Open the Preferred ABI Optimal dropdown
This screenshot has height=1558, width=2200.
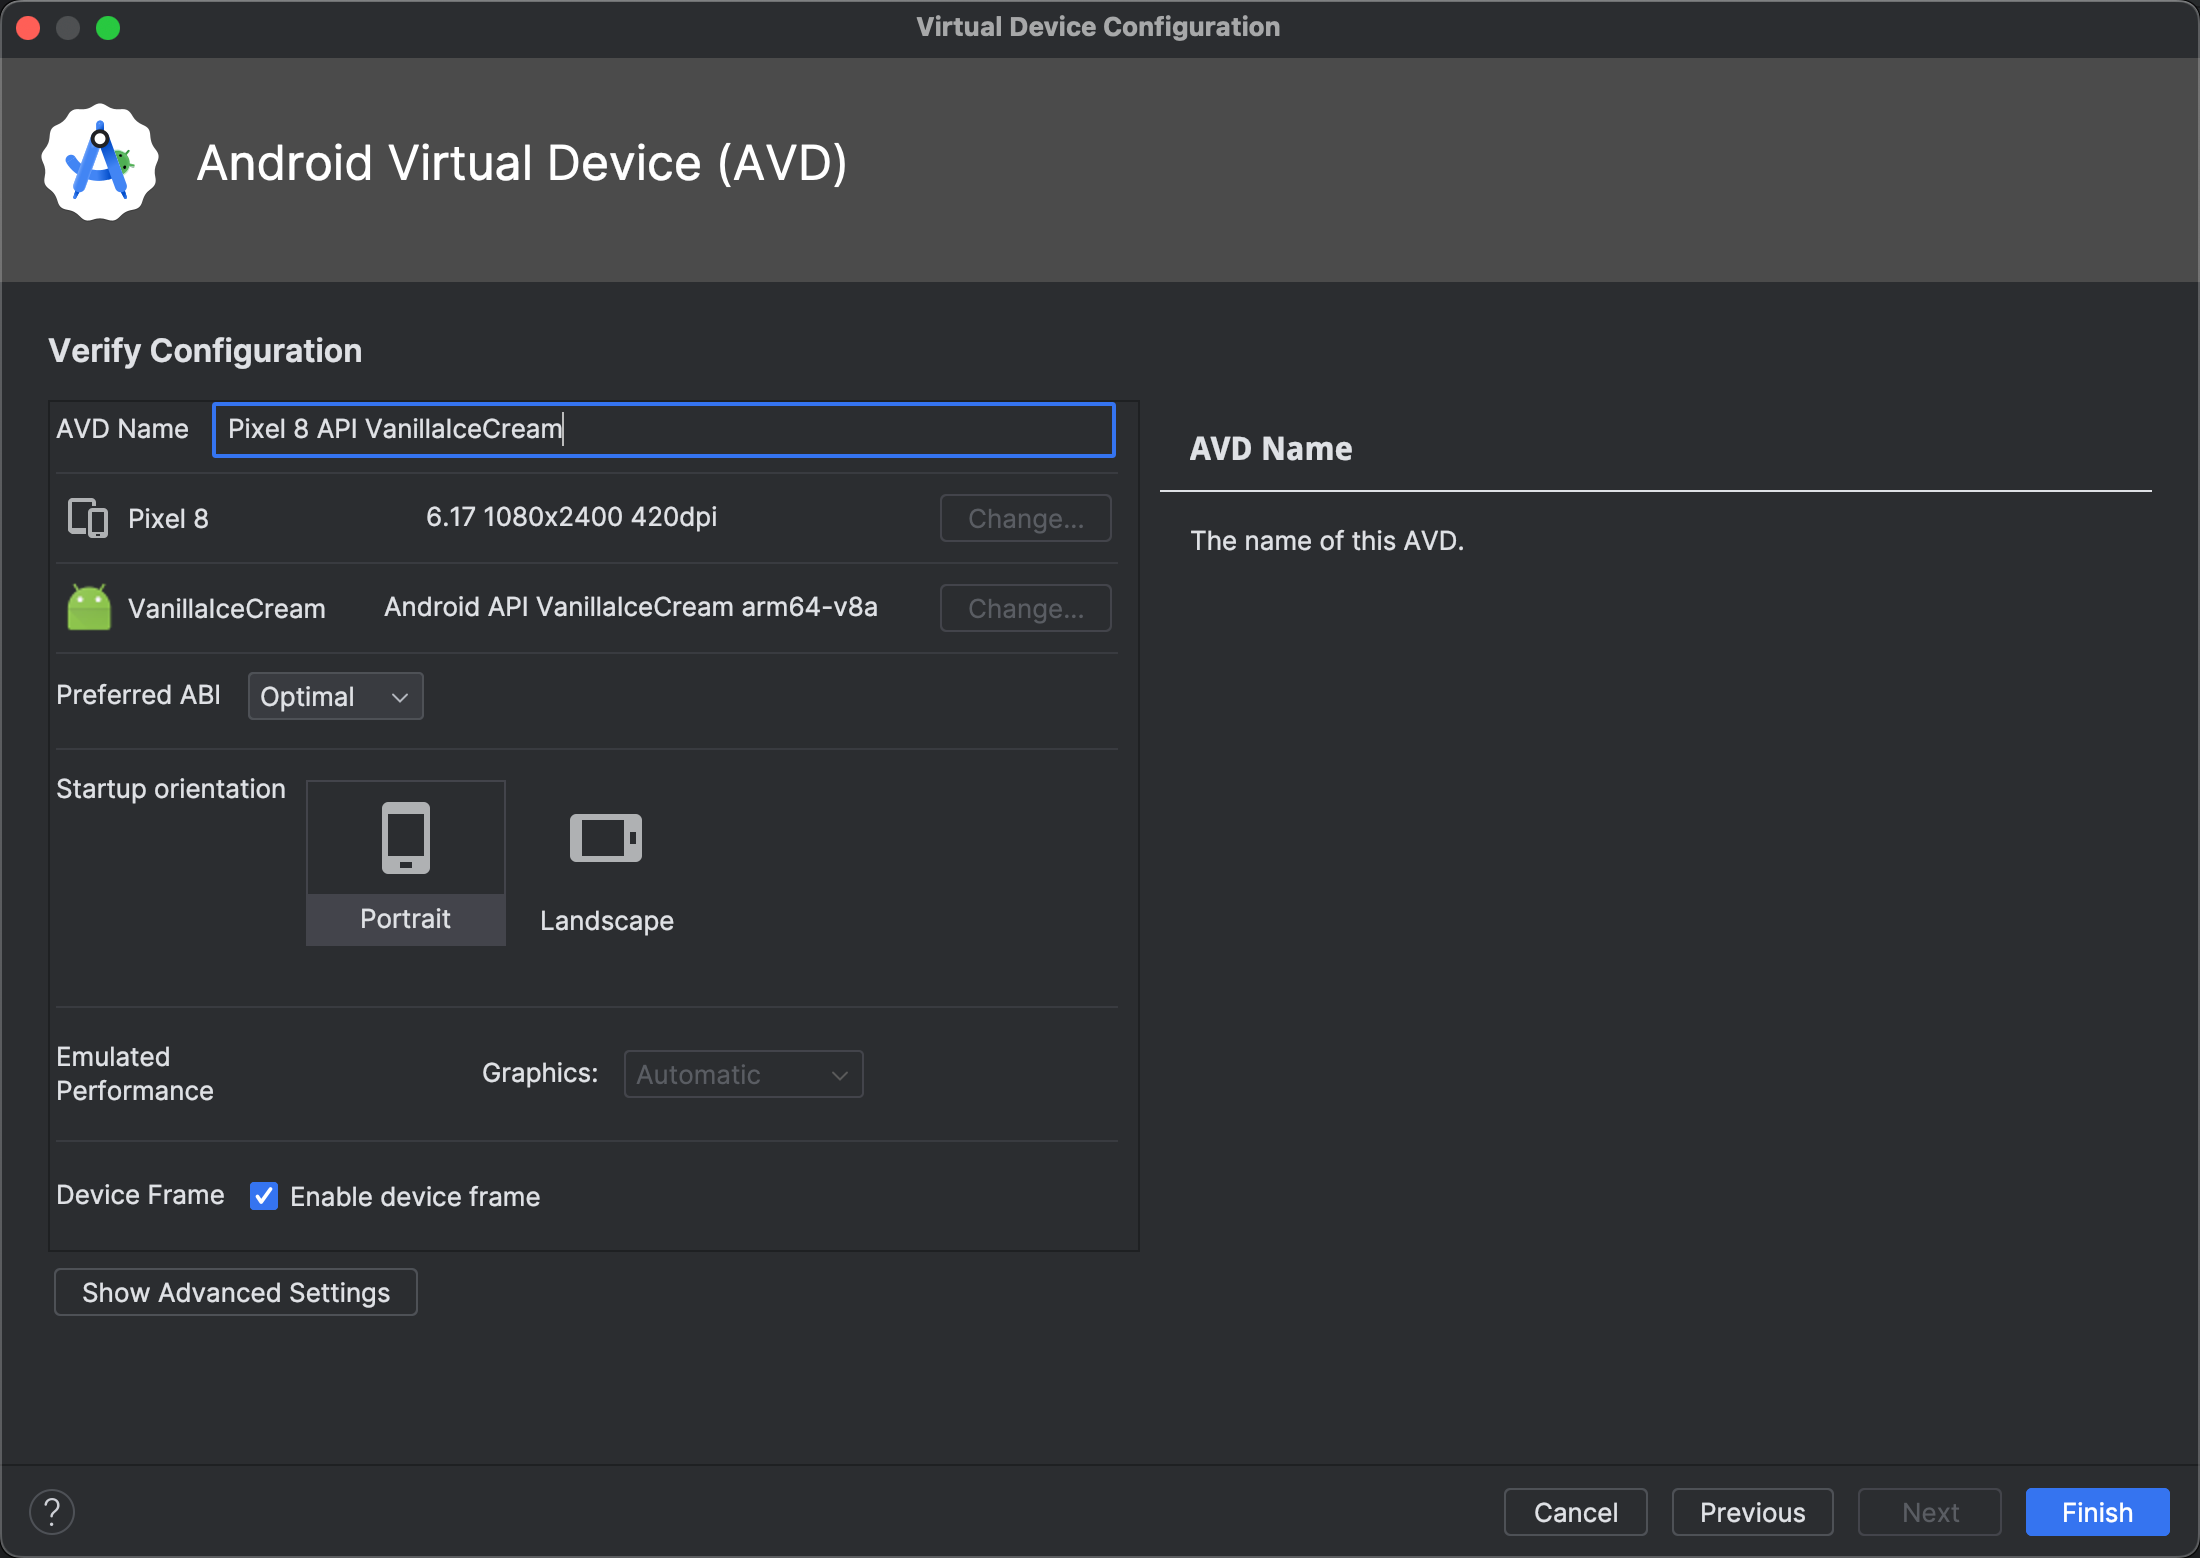tap(336, 696)
